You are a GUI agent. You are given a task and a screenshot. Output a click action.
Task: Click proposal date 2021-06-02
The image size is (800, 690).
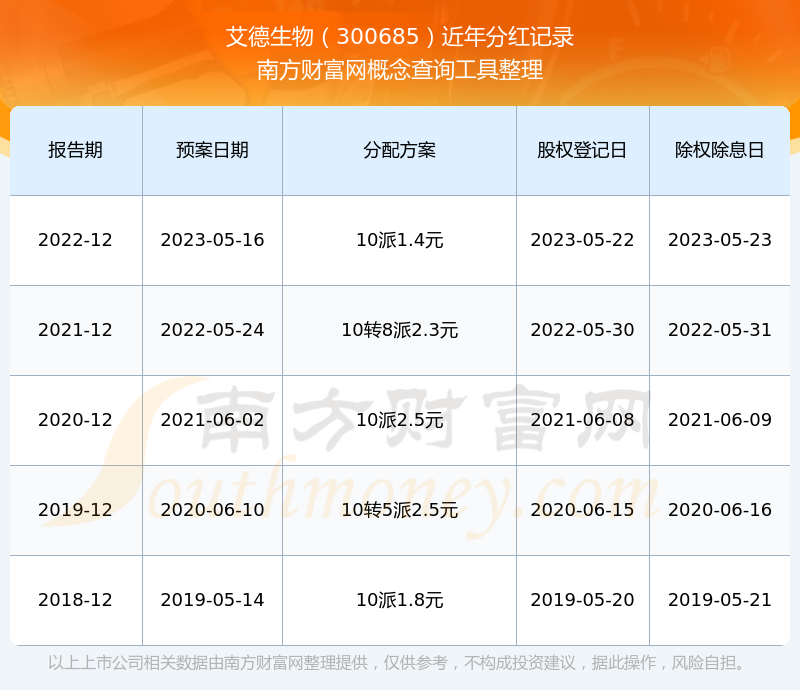[x=212, y=420]
